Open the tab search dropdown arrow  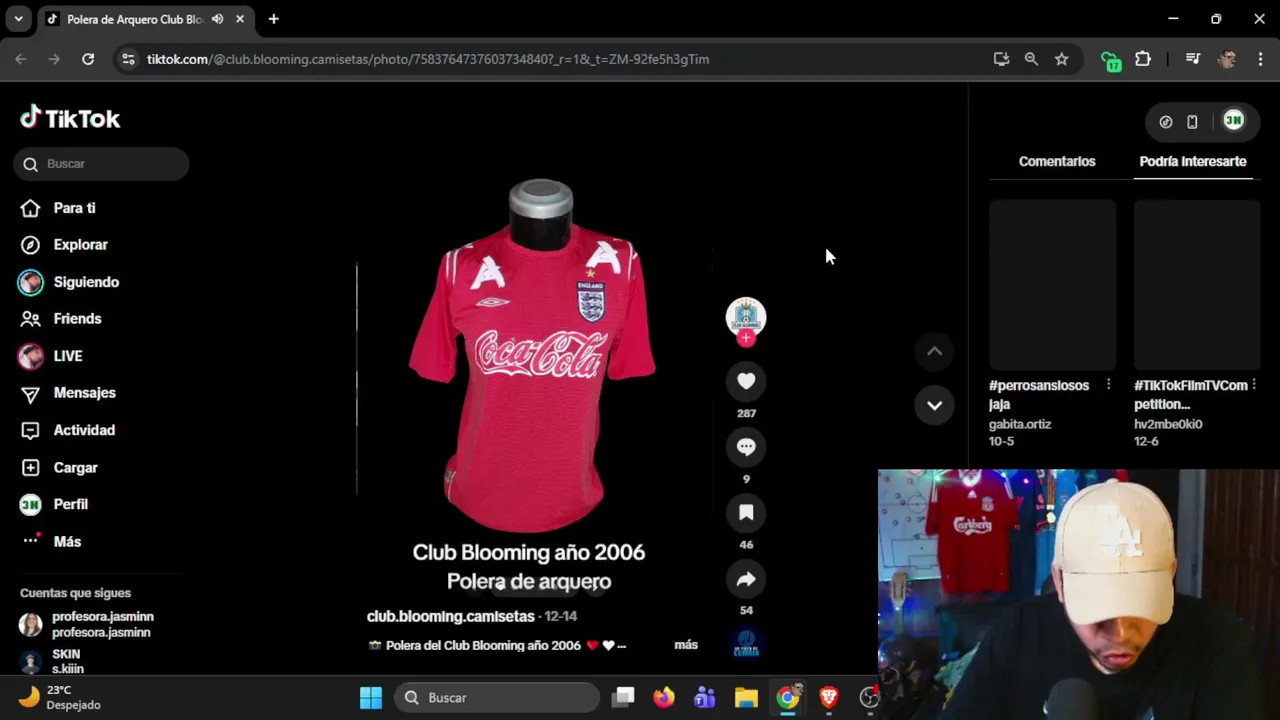[x=18, y=19]
